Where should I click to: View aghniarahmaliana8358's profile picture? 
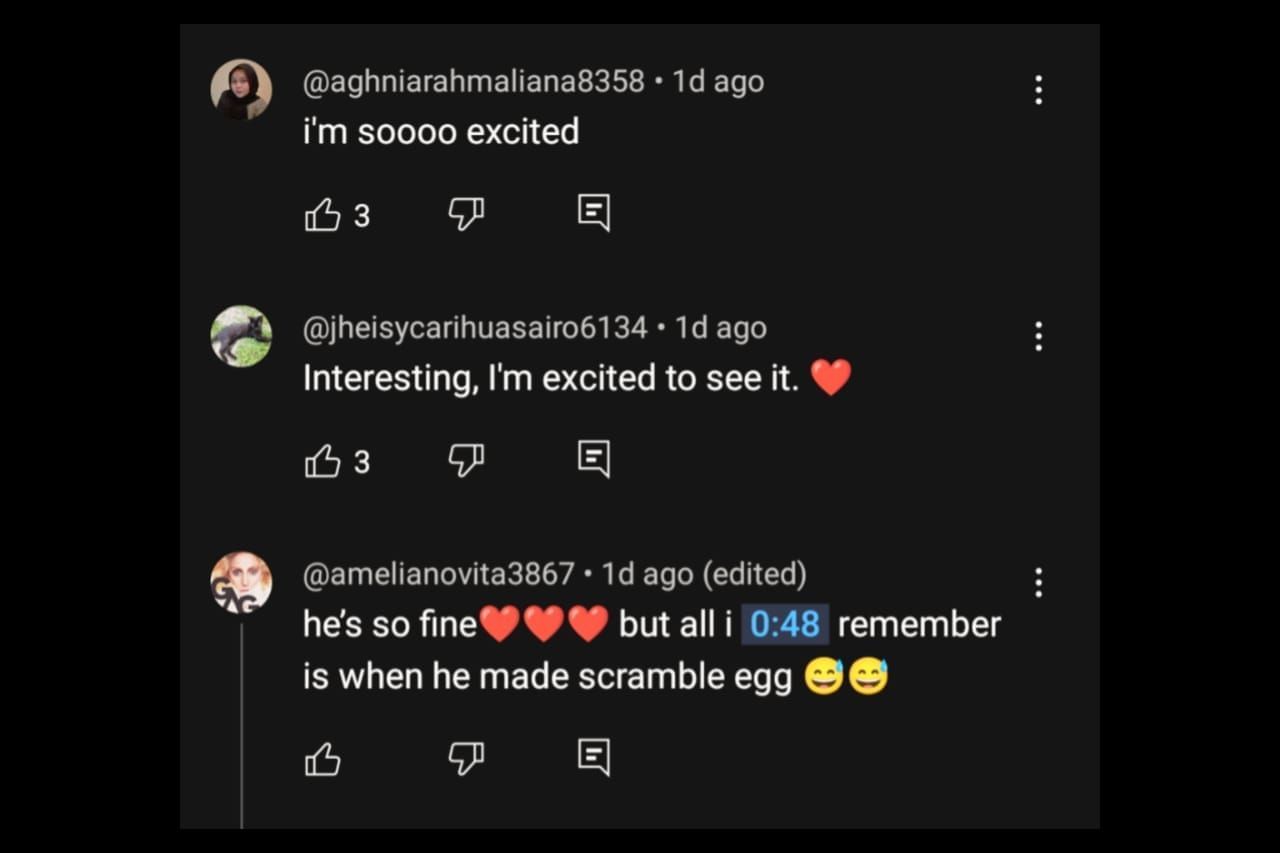click(241, 90)
